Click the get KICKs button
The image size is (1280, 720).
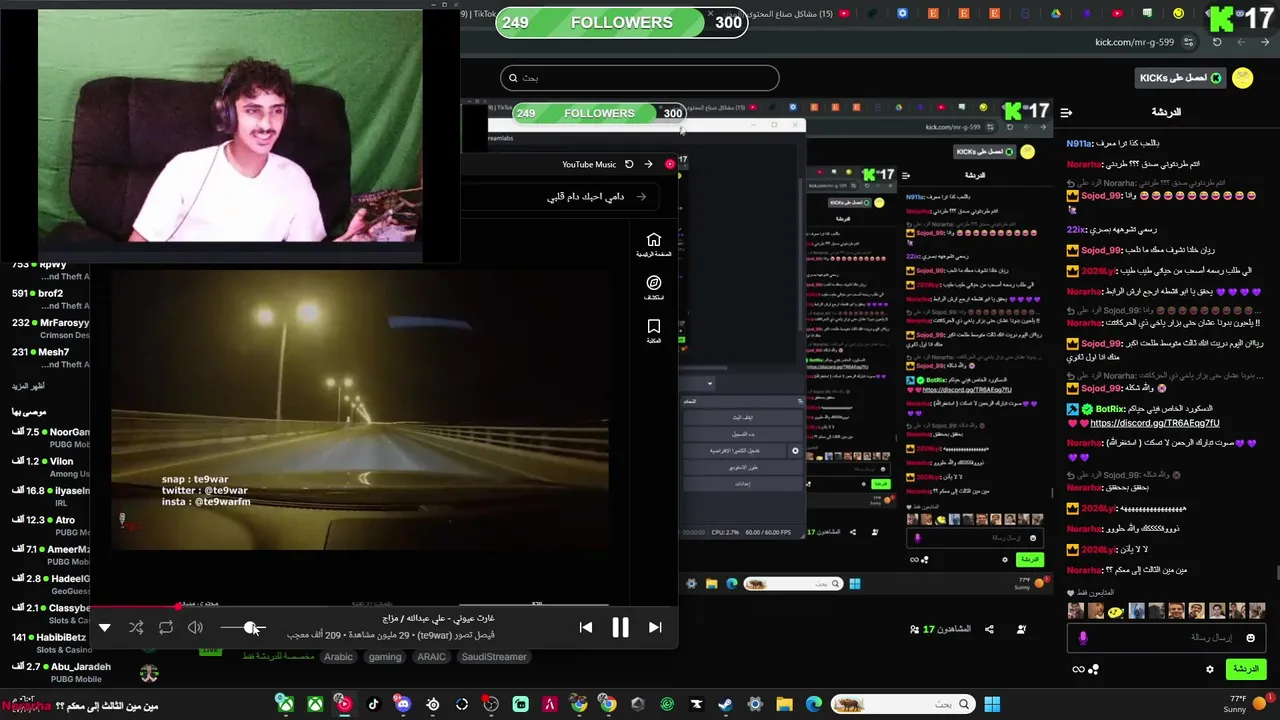tap(1181, 78)
